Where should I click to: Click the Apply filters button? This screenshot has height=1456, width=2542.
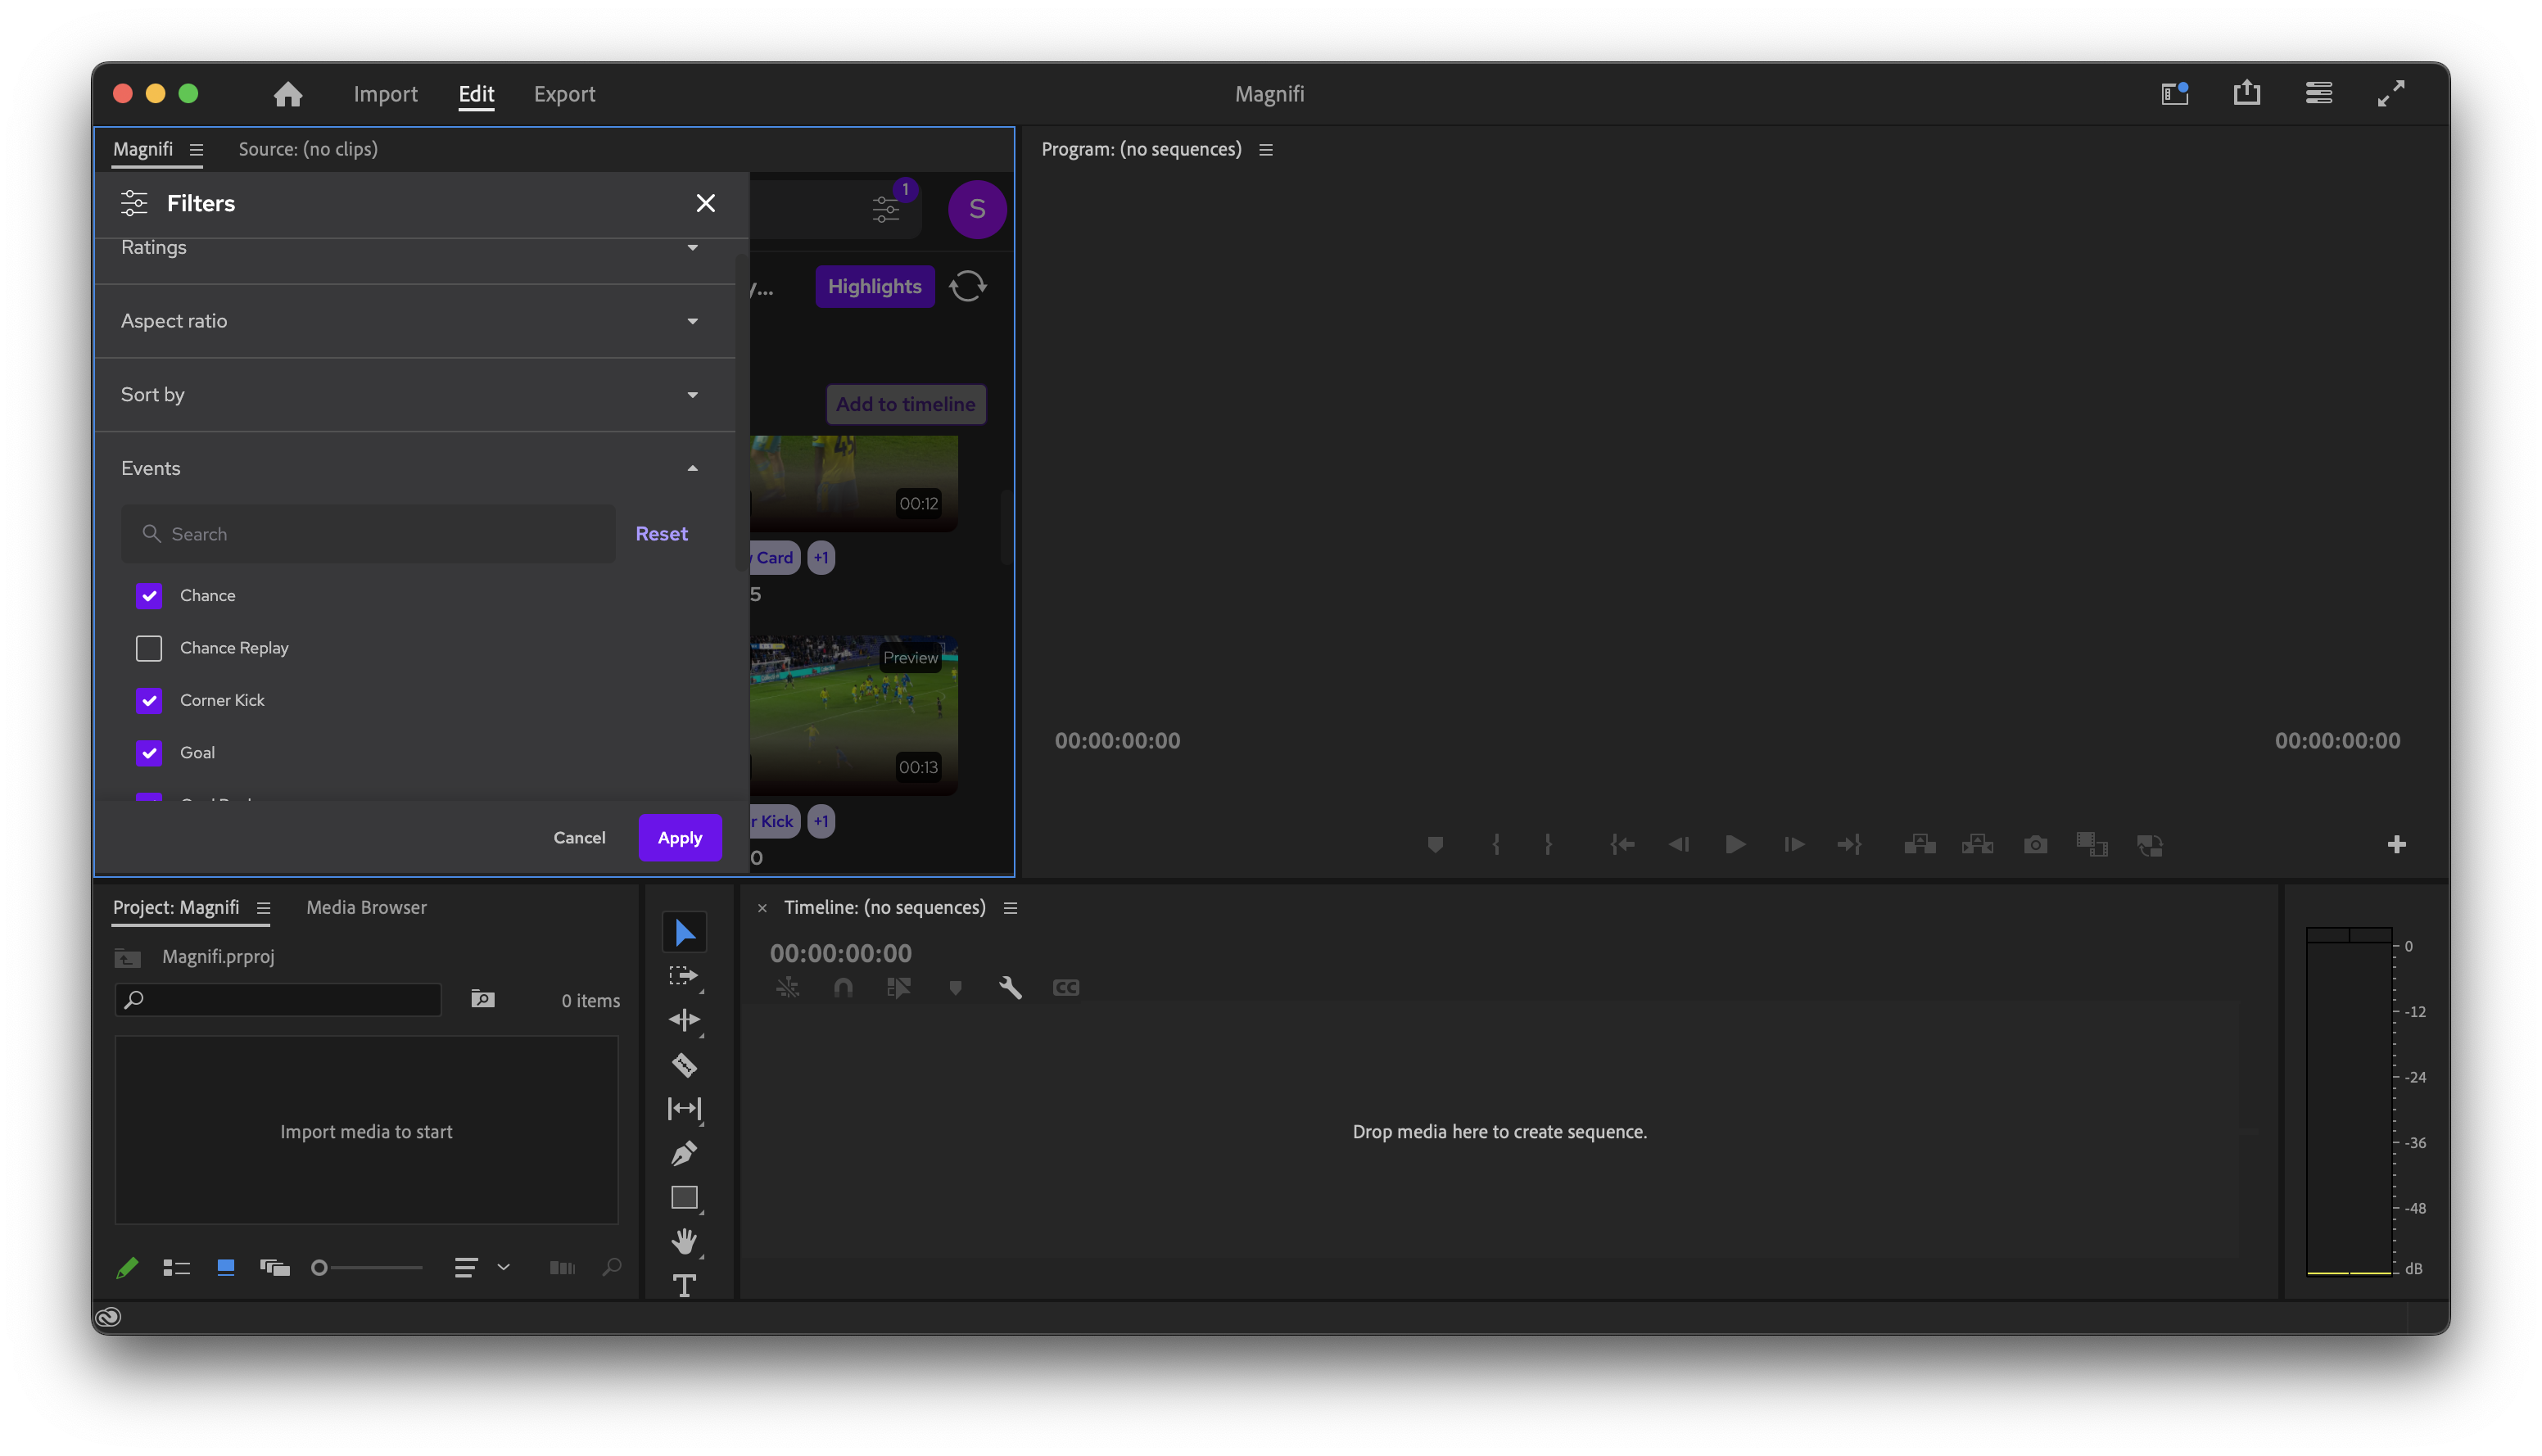679,838
